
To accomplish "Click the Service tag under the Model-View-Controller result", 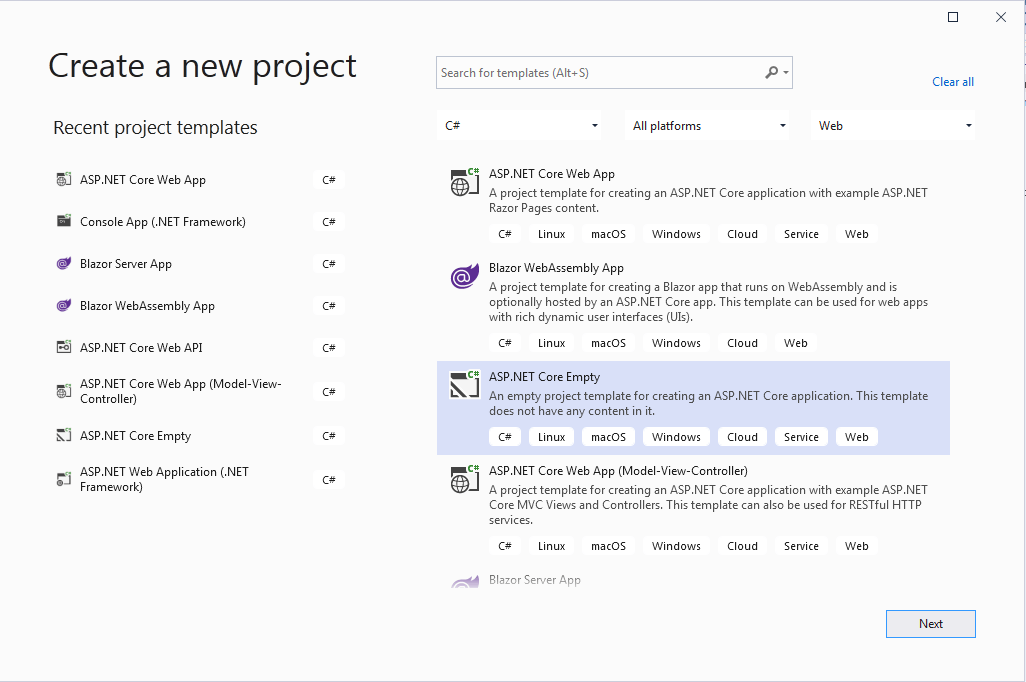I will [801, 546].
